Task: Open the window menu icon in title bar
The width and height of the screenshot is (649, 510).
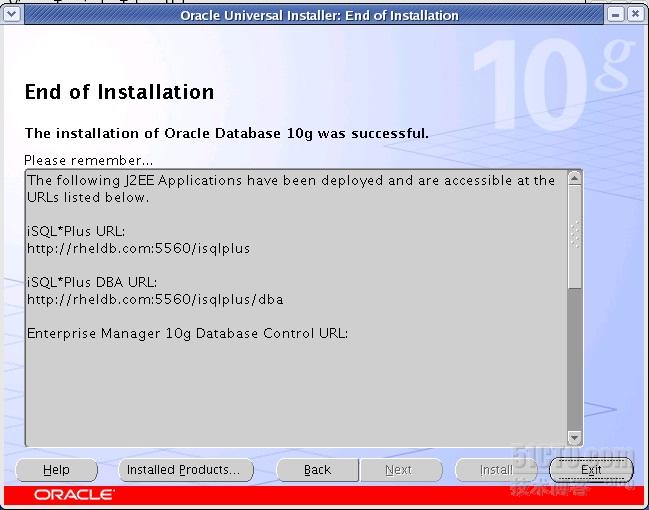Action: [12, 14]
